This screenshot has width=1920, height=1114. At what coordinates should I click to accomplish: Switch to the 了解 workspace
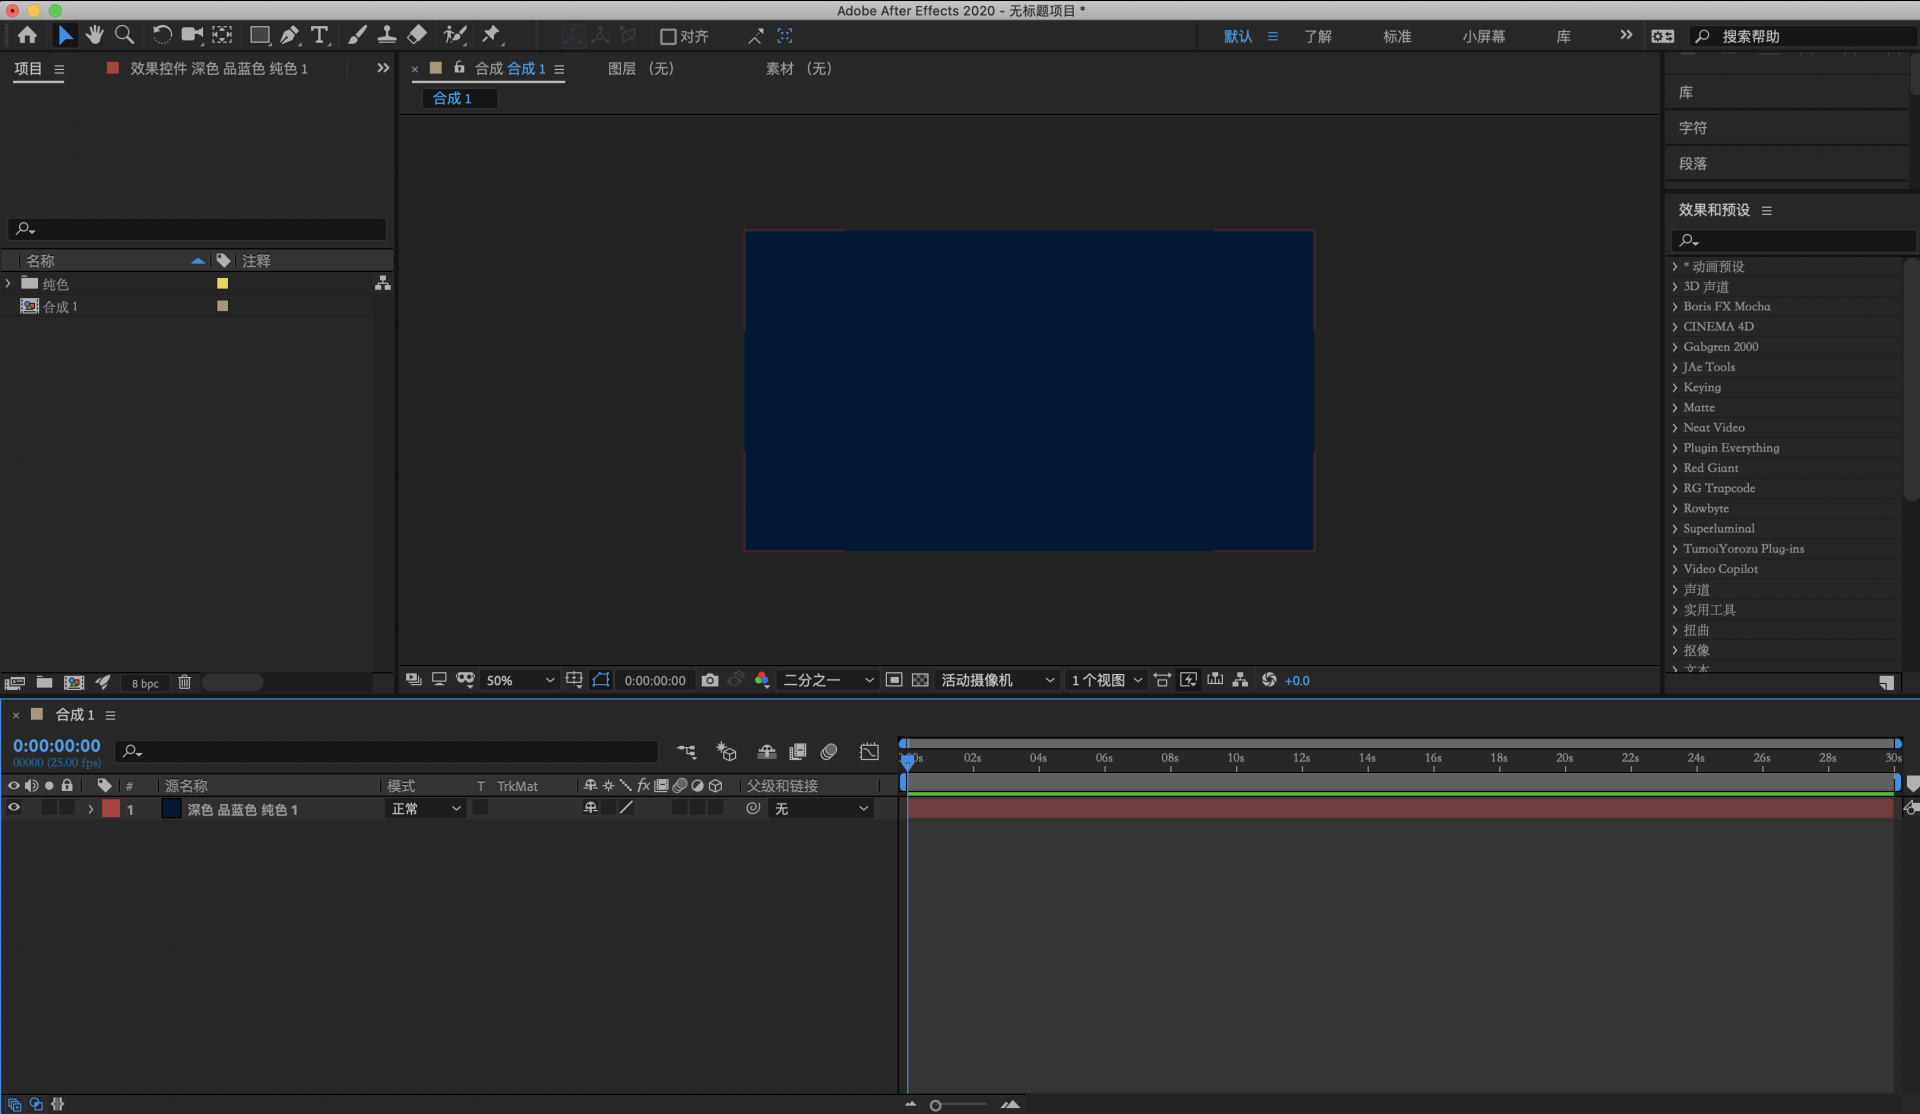tap(1318, 37)
